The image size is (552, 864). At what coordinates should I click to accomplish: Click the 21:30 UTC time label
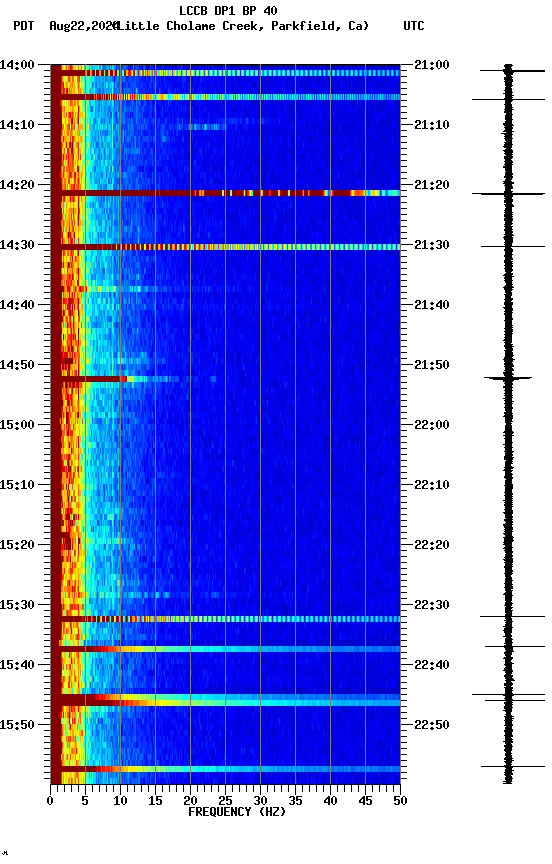[431, 245]
